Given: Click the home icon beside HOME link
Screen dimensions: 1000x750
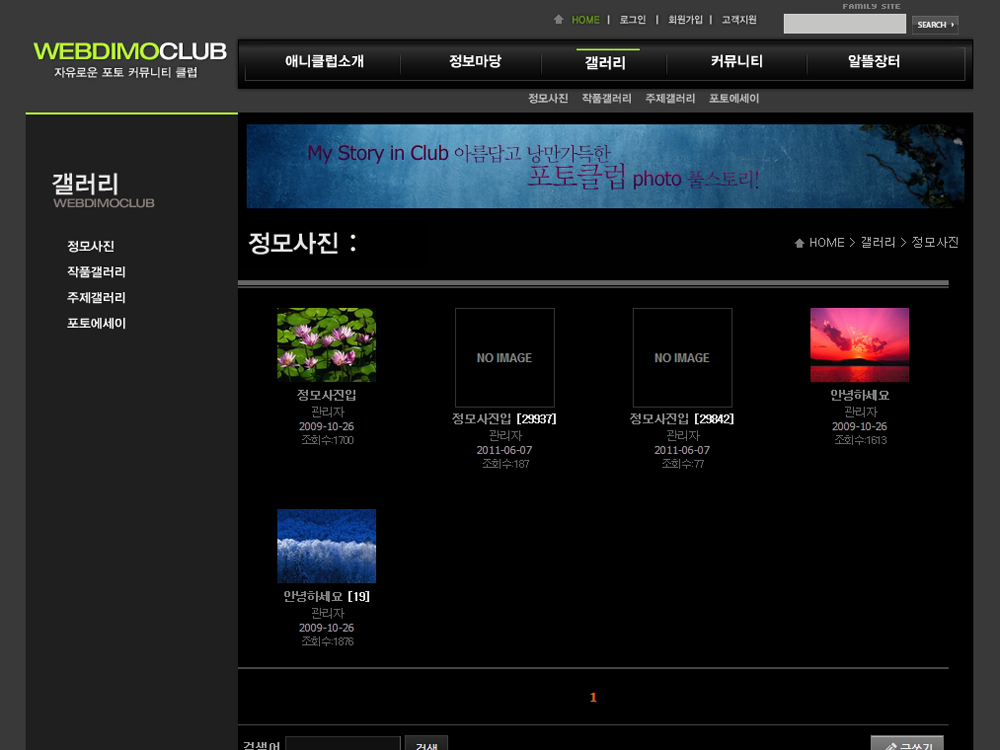Looking at the screenshot, I should [558, 20].
